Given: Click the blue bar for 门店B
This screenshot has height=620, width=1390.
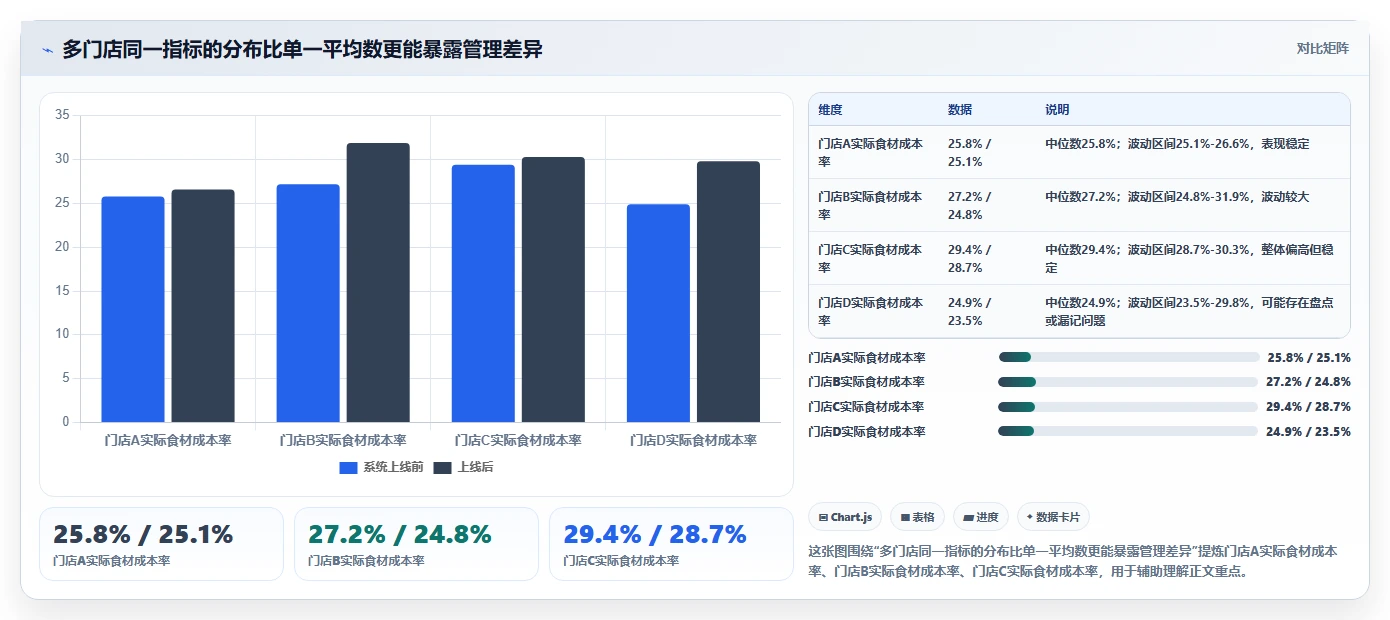Looking at the screenshot, I should tap(308, 303).
